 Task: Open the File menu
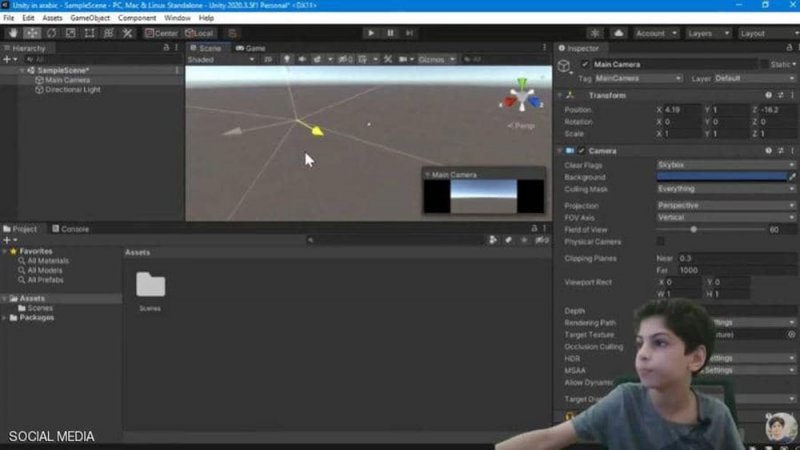point(9,18)
